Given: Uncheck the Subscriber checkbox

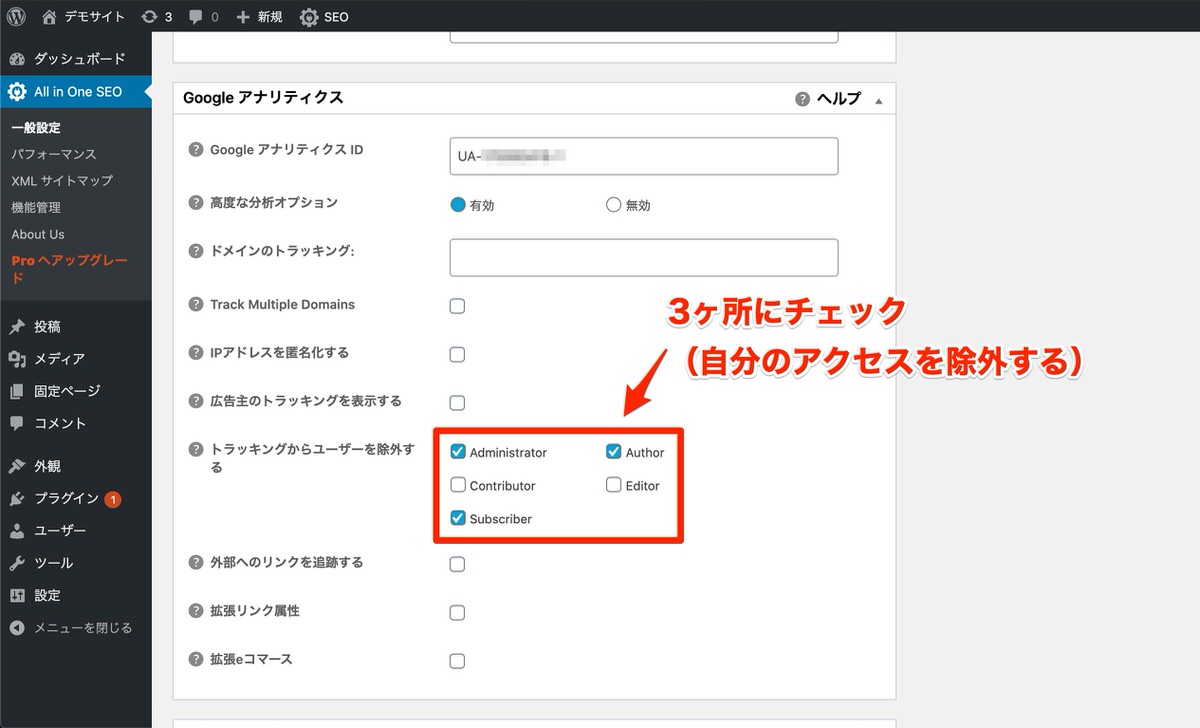Looking at the screenshot, I should 458,518.
